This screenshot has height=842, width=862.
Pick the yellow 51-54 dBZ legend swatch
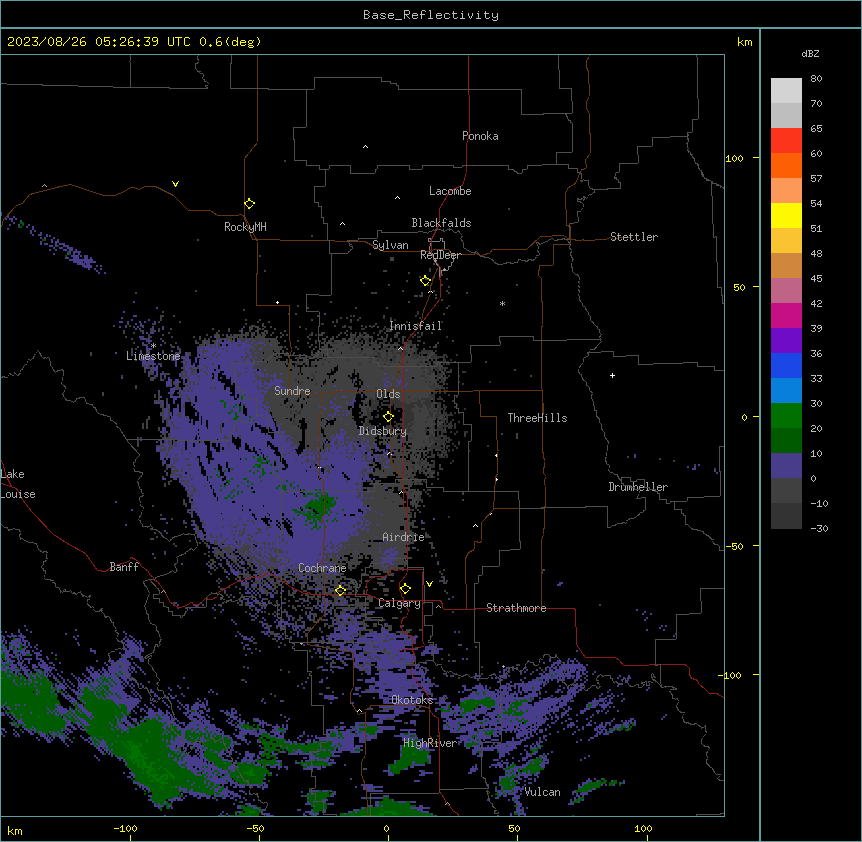click(786, 215)
